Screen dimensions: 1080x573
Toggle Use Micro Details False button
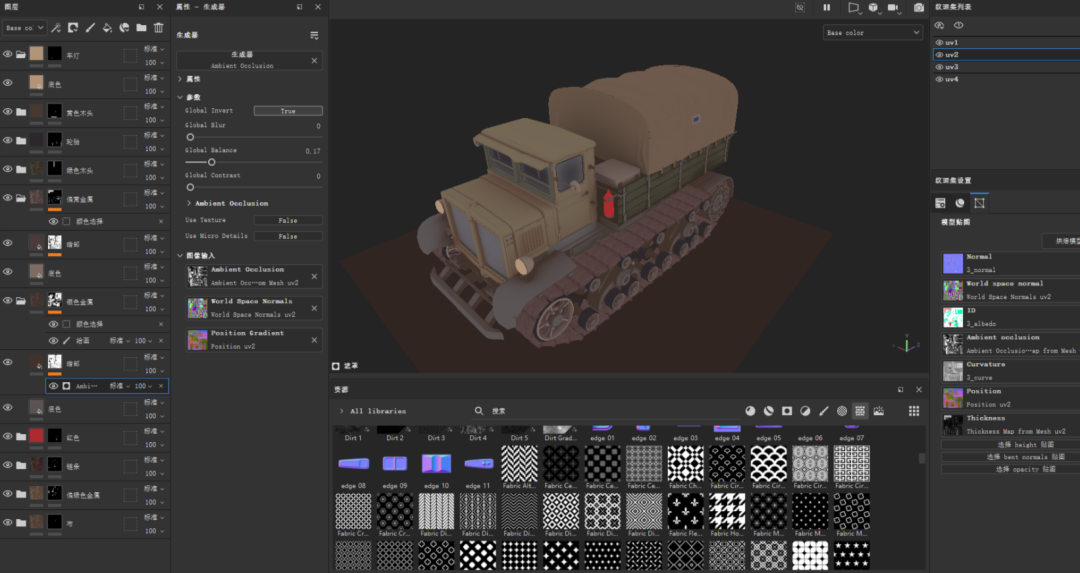coord(288,236)
